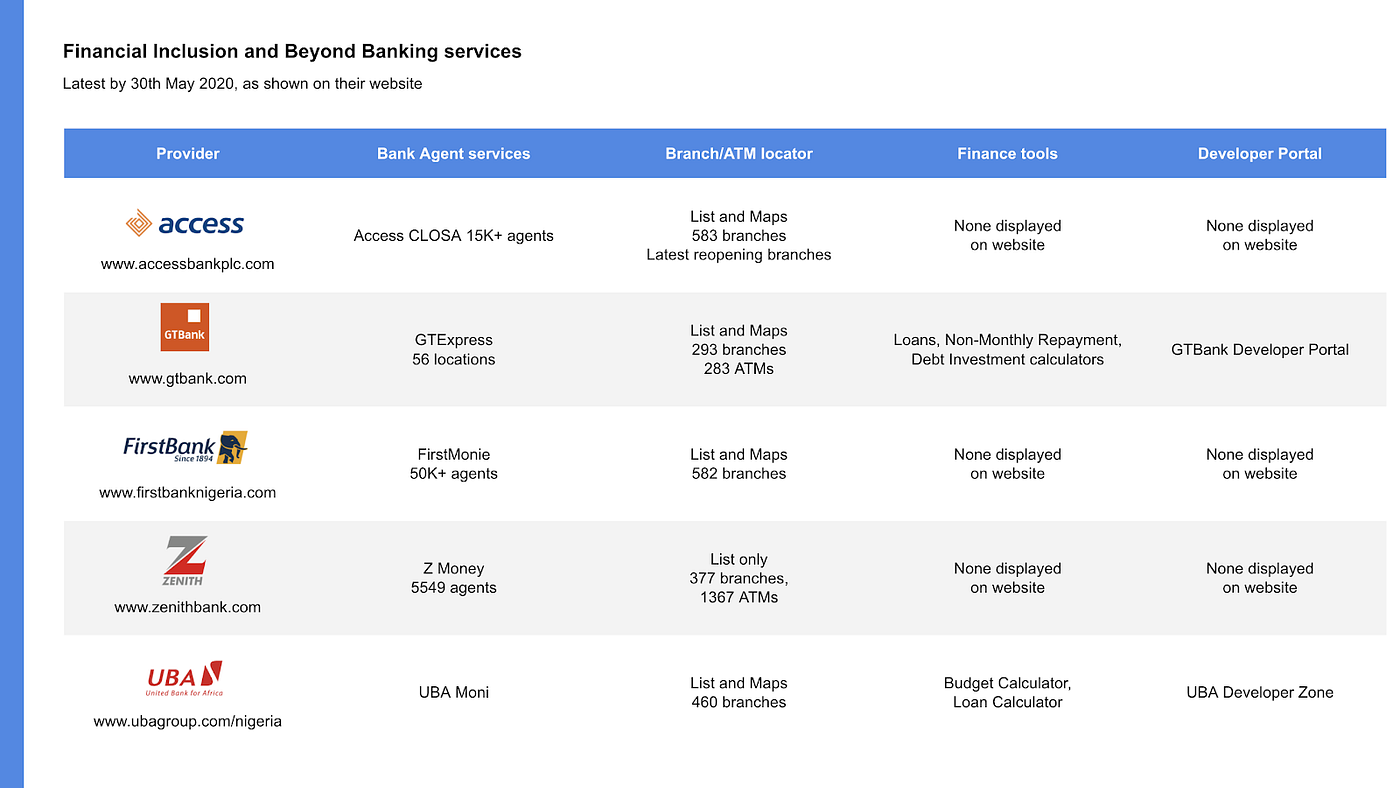Click the 'Financial Inclusion and Beyond Banking services' title
Screen dimensions: 1400x788
(292, 51)
